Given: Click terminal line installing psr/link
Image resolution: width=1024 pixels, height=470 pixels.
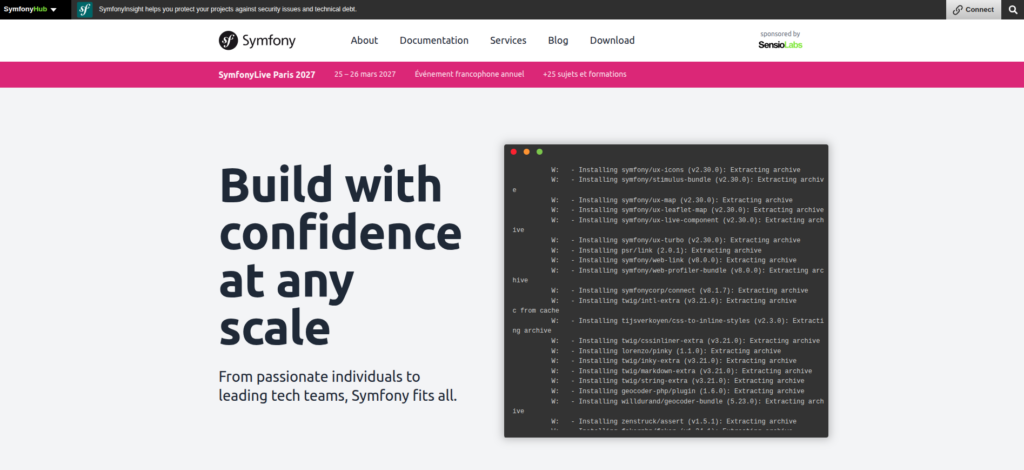Looking at the screenshot, I should tap(656, 250).
